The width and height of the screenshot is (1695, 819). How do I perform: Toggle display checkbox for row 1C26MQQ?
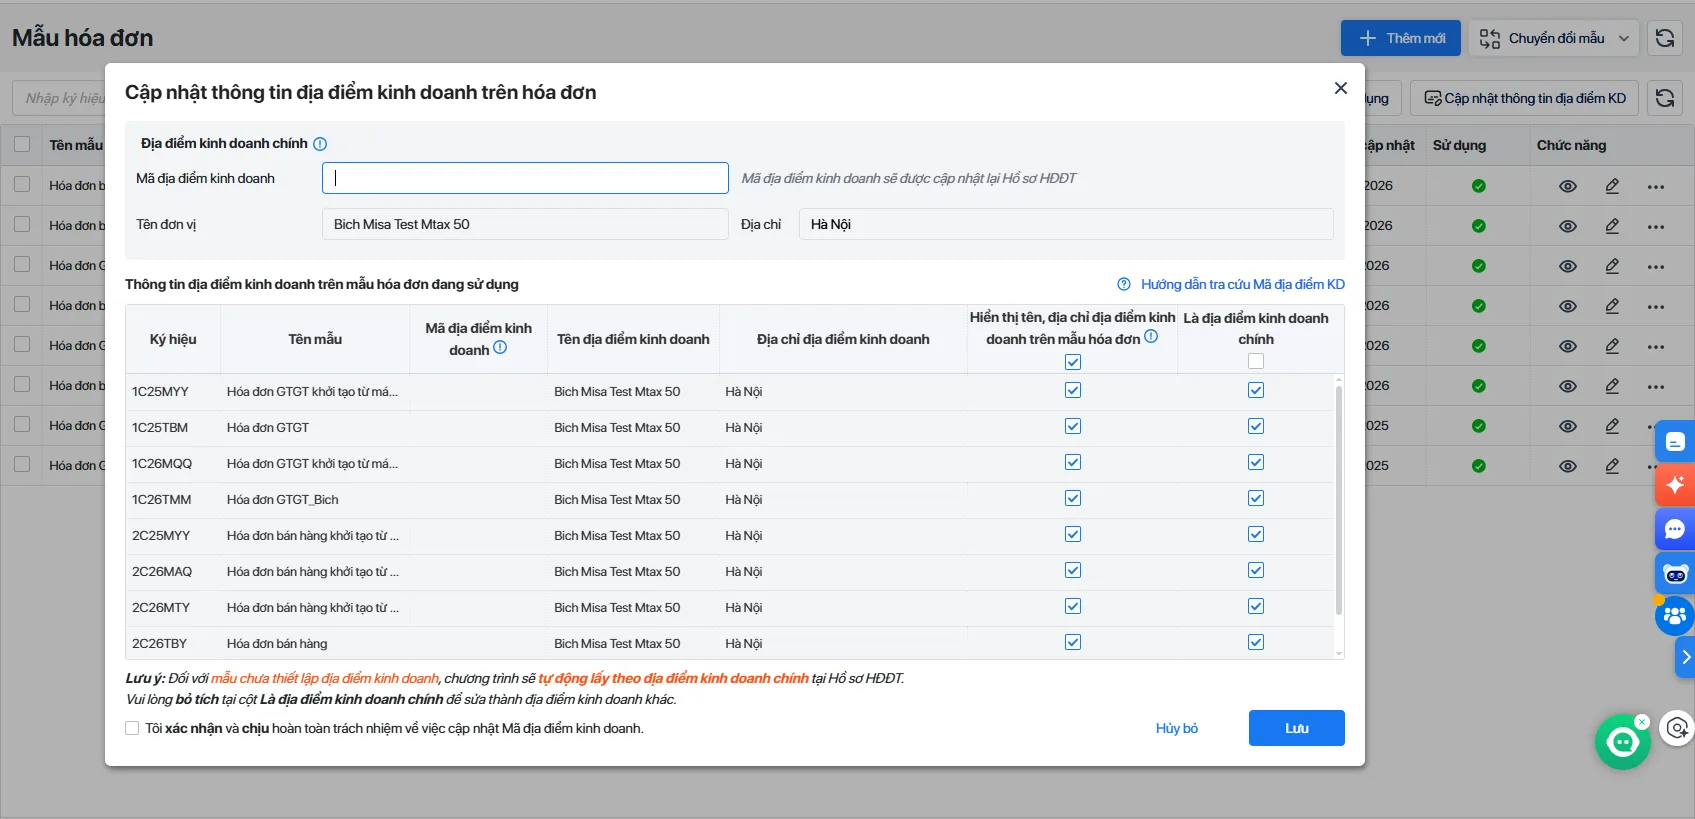point(1073,462)
